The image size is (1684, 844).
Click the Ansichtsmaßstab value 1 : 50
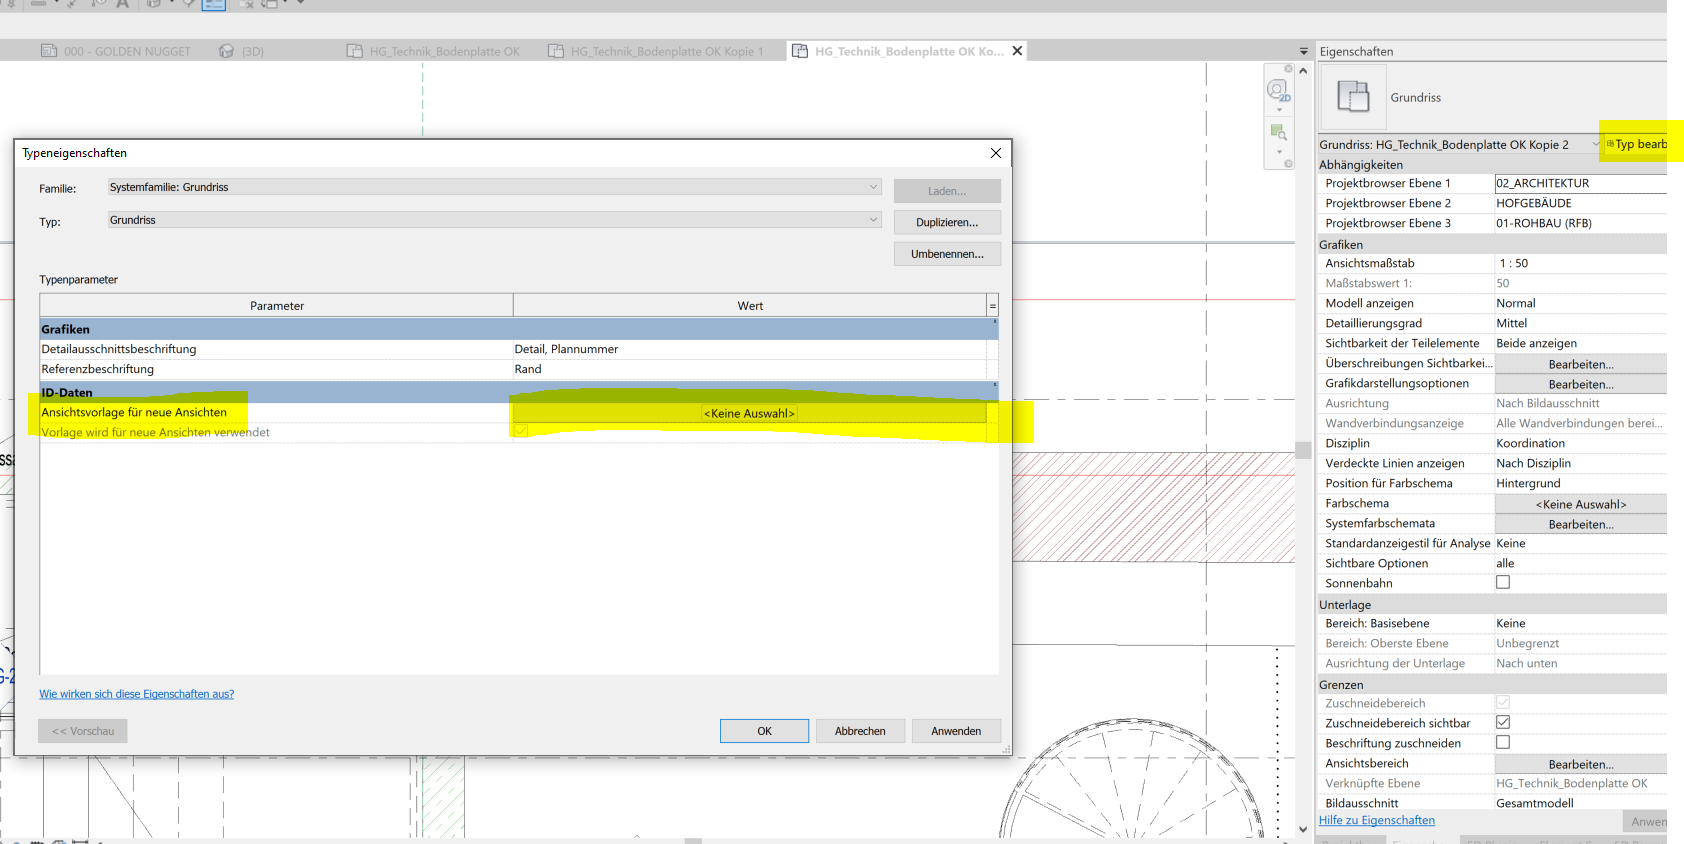pyautogui.click(x=1580, y=263)
